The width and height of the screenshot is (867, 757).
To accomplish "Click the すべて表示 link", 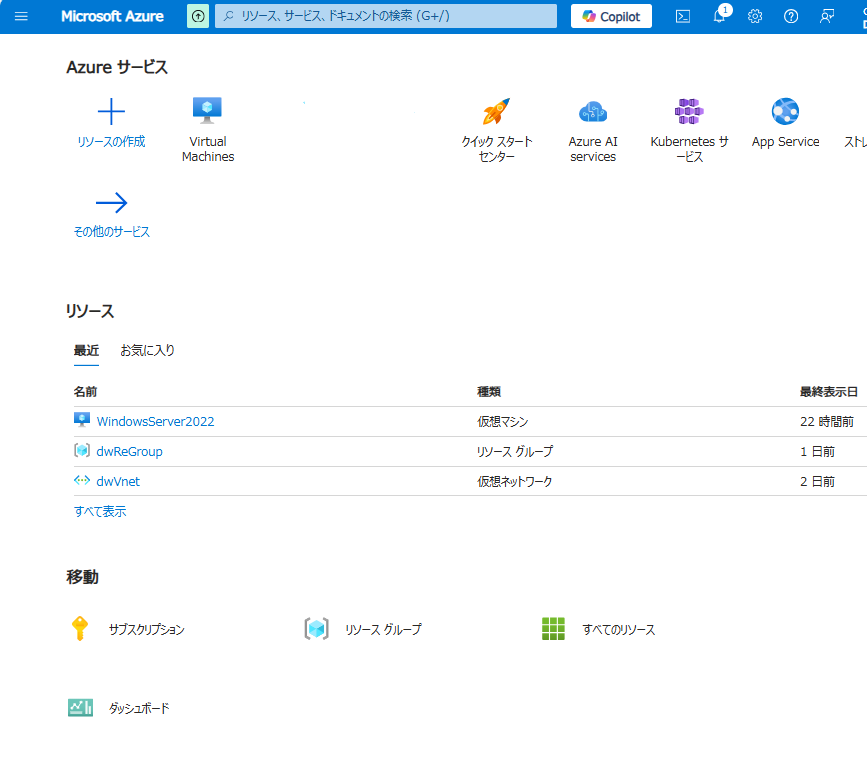I will click(x=100, y=511).
